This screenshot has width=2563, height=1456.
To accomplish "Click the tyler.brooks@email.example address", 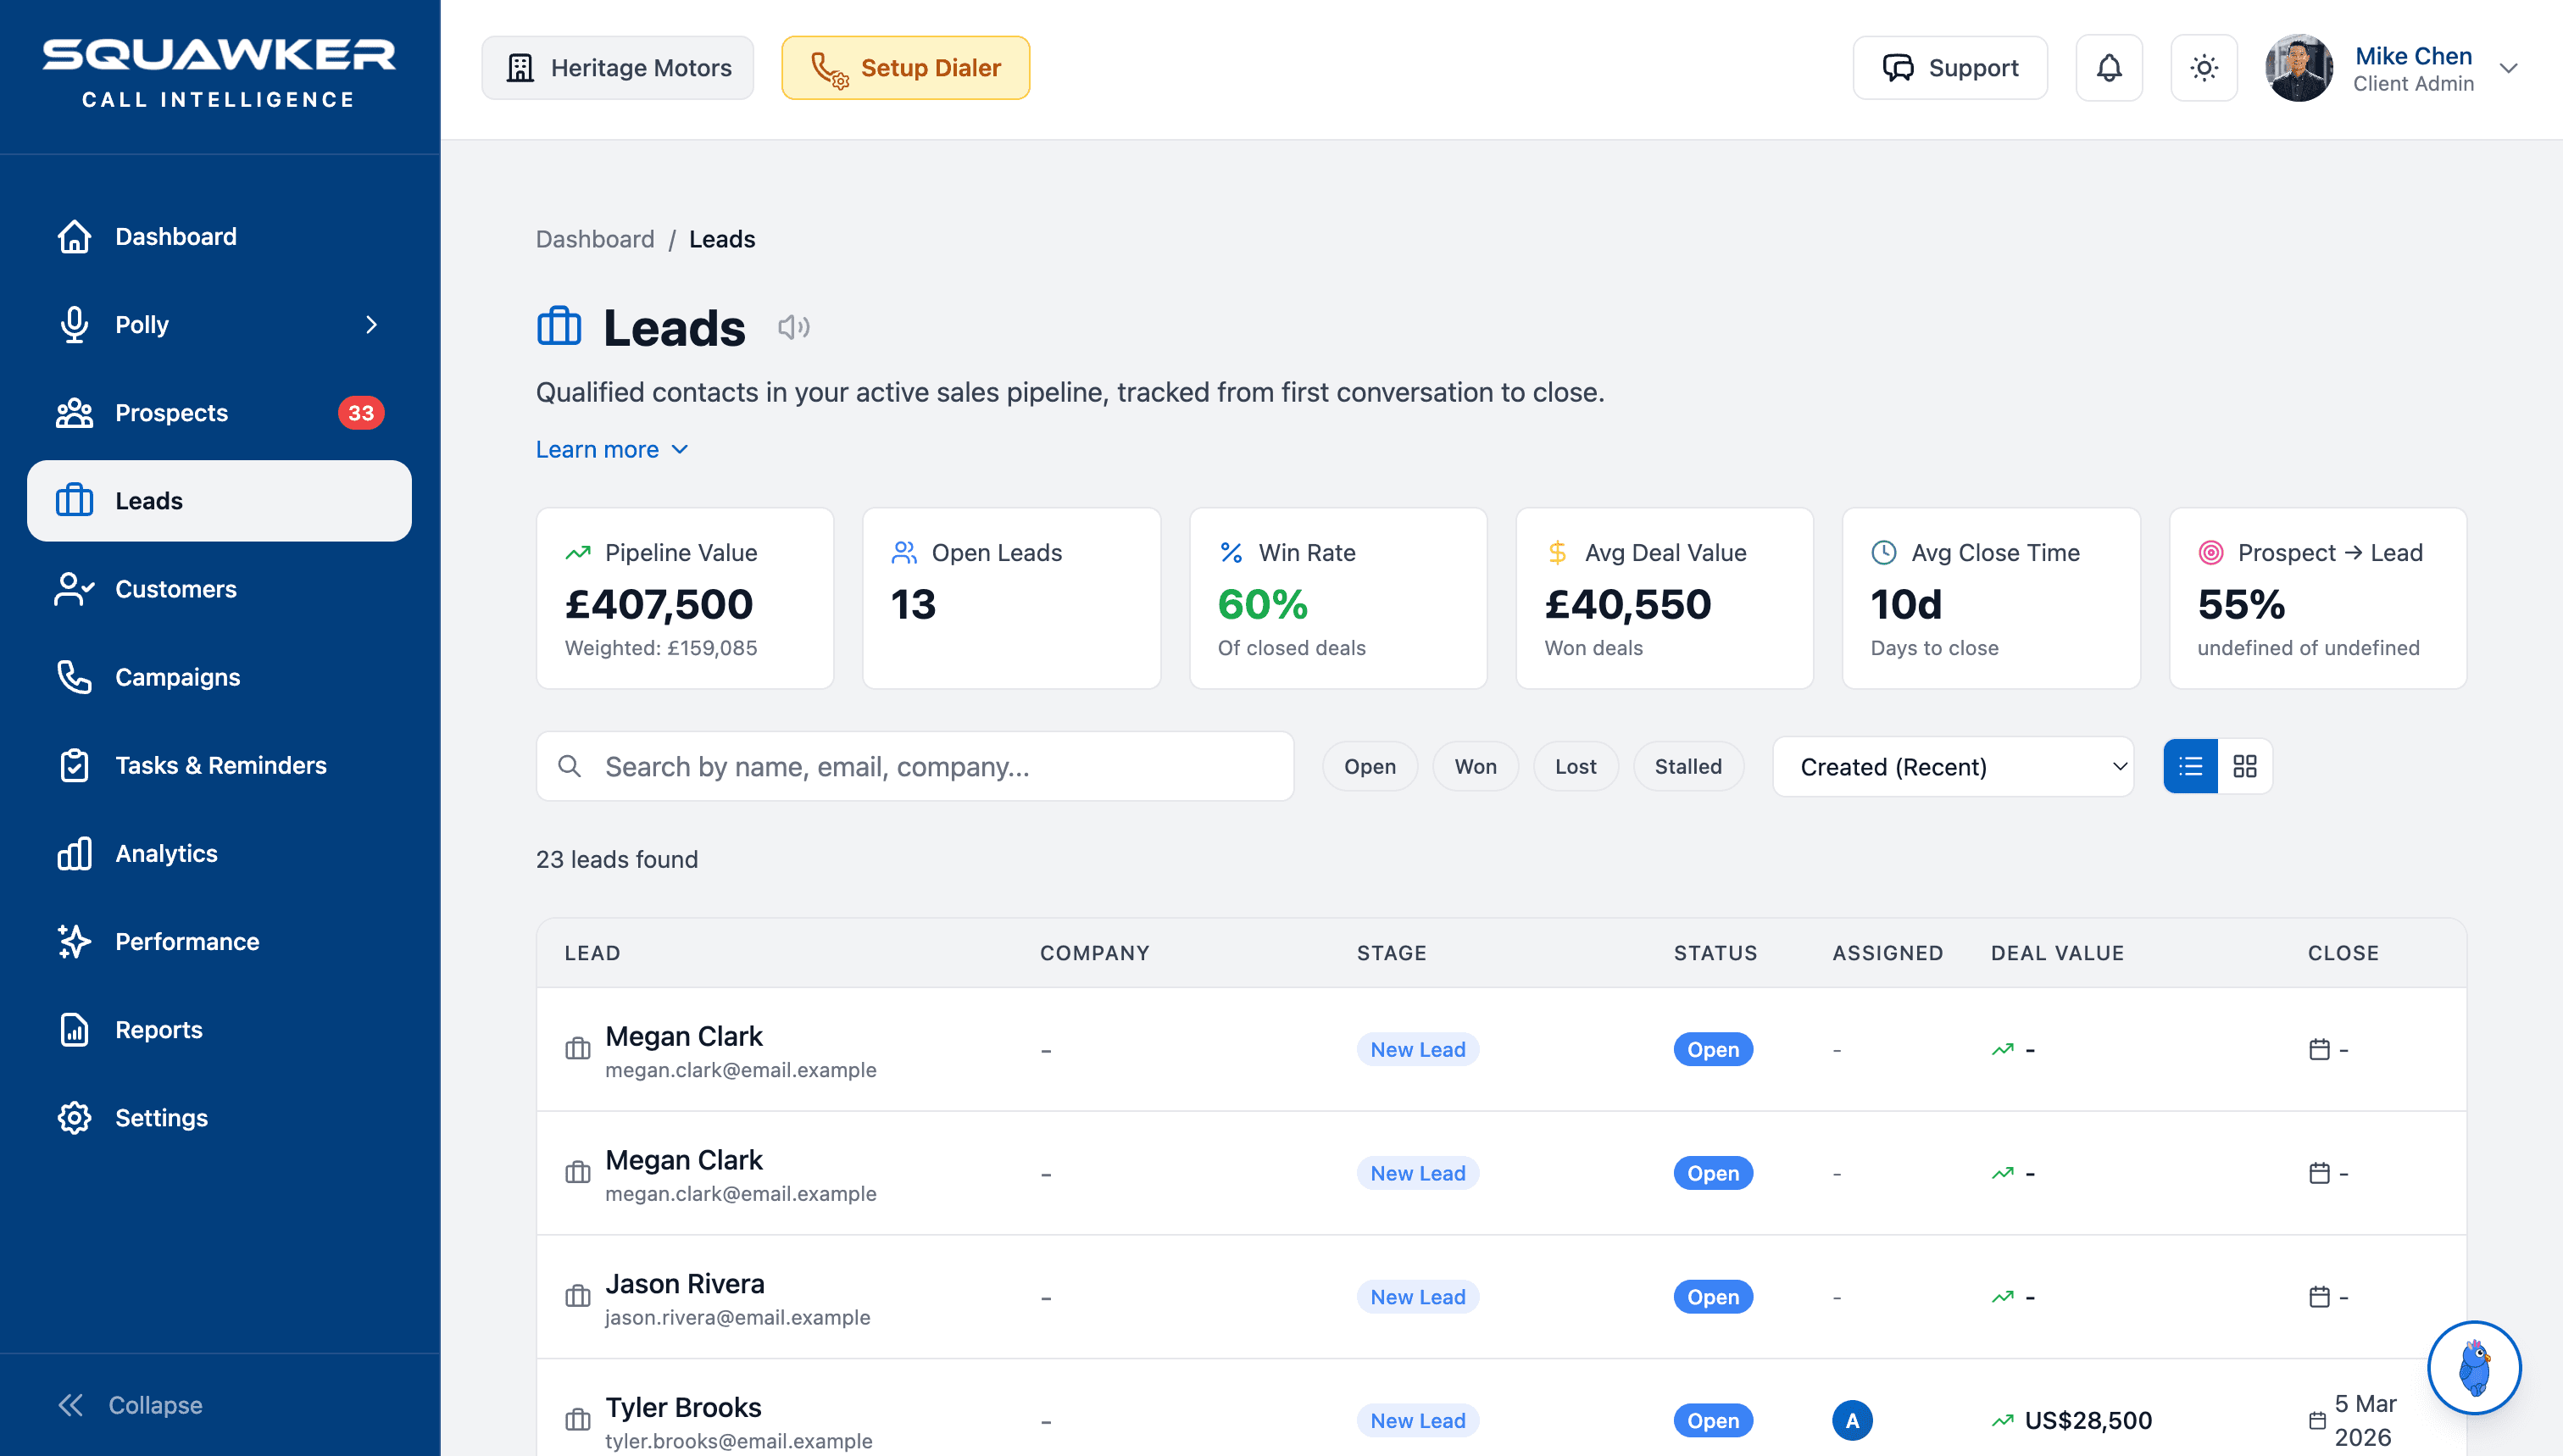I will [738, 1441].
